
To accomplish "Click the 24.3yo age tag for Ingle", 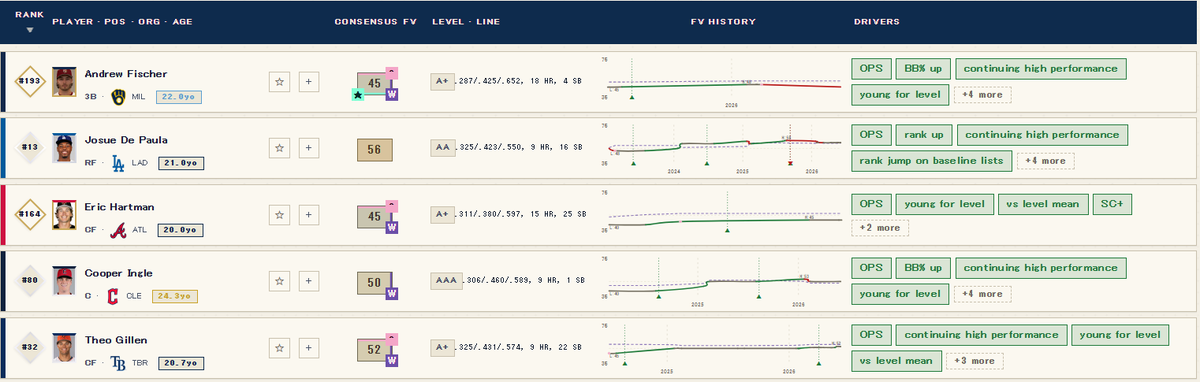I will [x=175, y=296].
